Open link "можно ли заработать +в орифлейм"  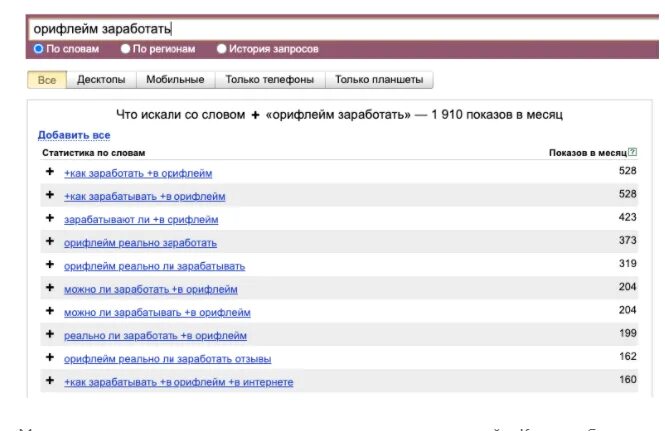[x=151, y=289]
